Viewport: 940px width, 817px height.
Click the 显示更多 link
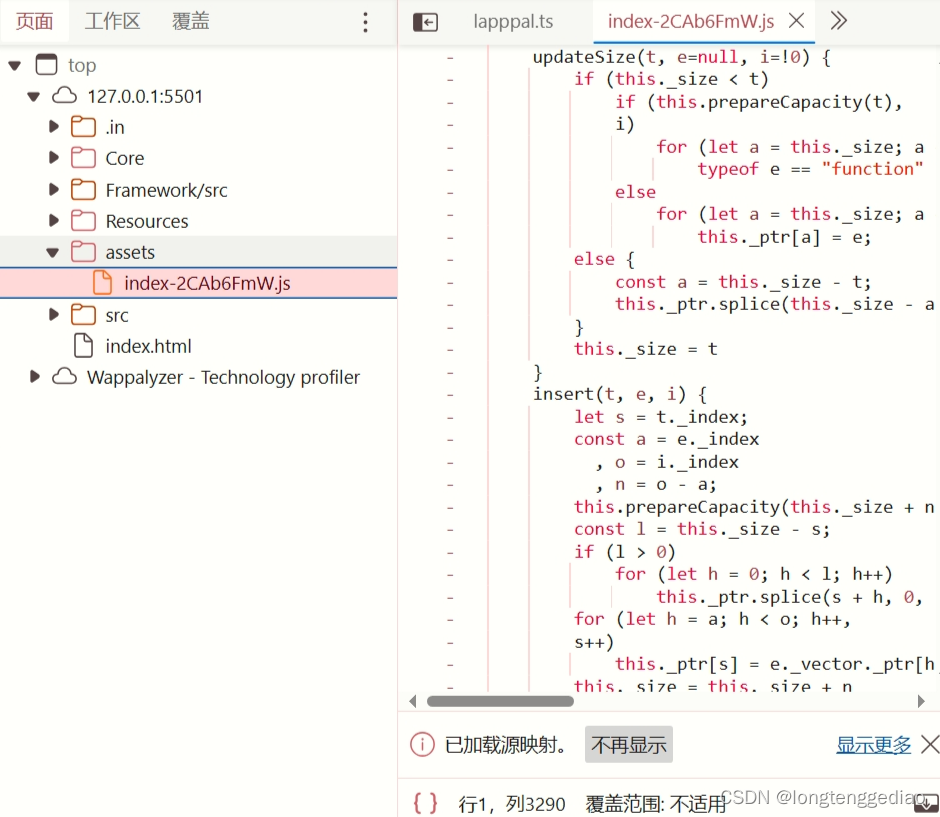tap(873, 744)
